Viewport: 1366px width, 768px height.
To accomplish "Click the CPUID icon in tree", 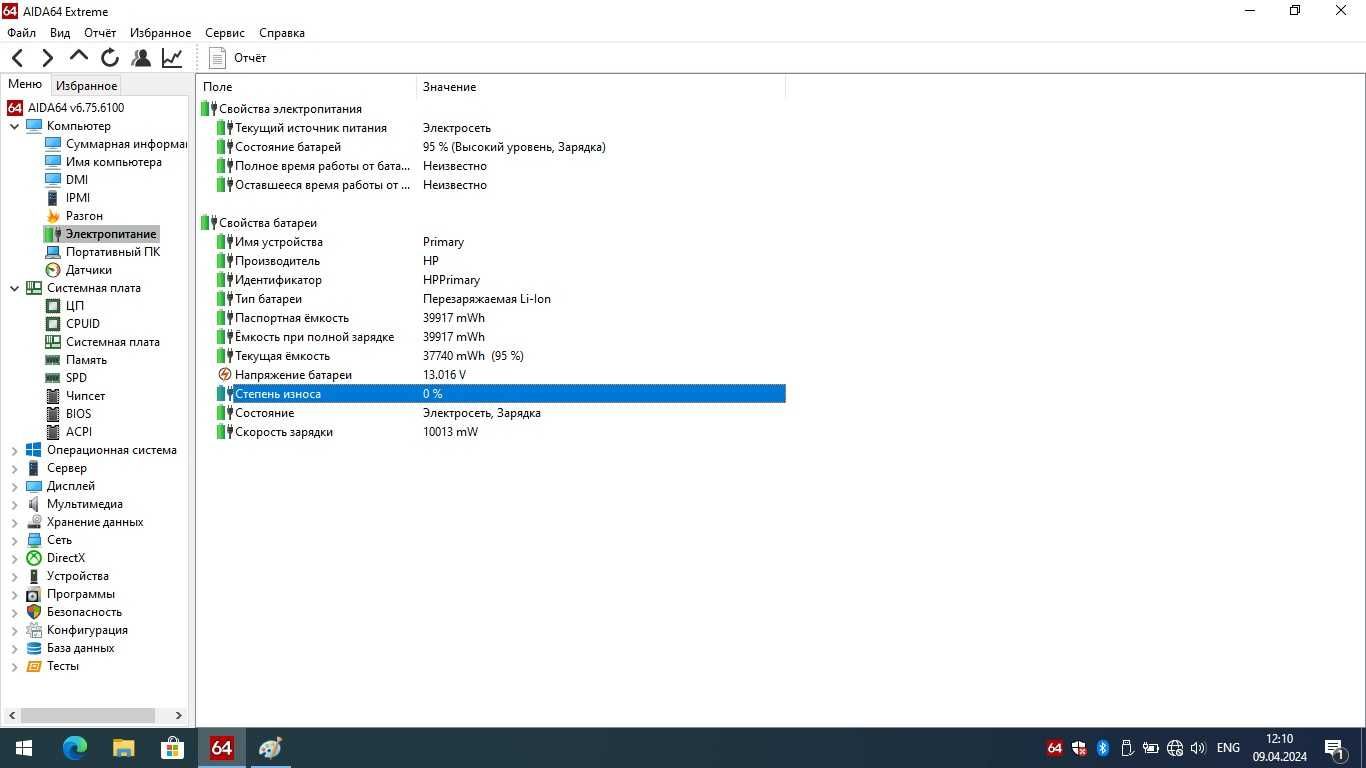I will click(53, 324).
